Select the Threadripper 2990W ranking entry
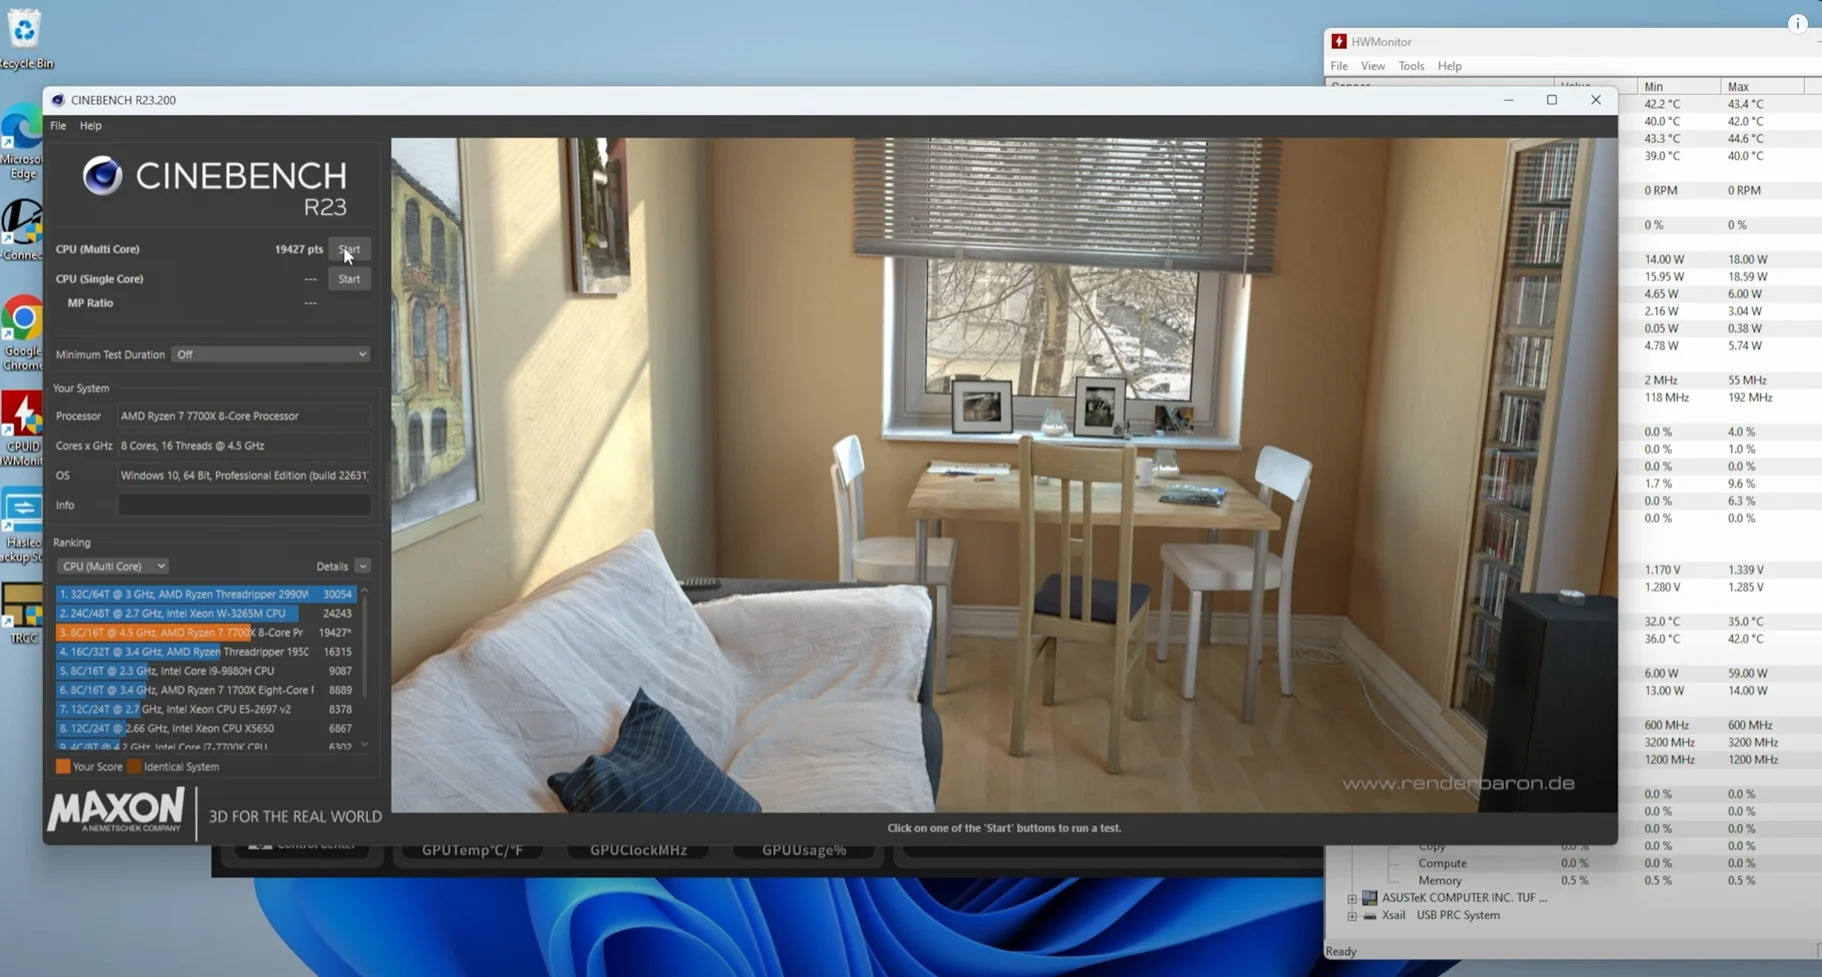The image size is (1822, 977). tap(206, 594)
